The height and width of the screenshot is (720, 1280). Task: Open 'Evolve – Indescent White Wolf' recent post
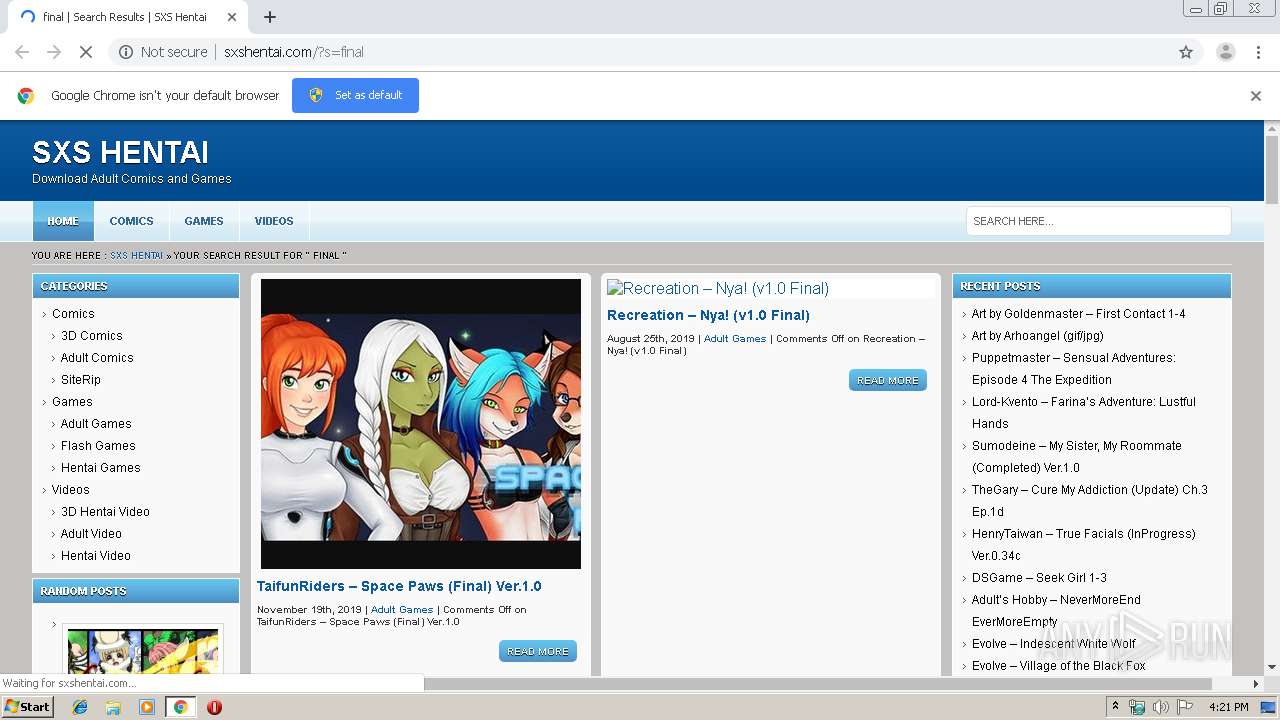(x=1054, y=644)
